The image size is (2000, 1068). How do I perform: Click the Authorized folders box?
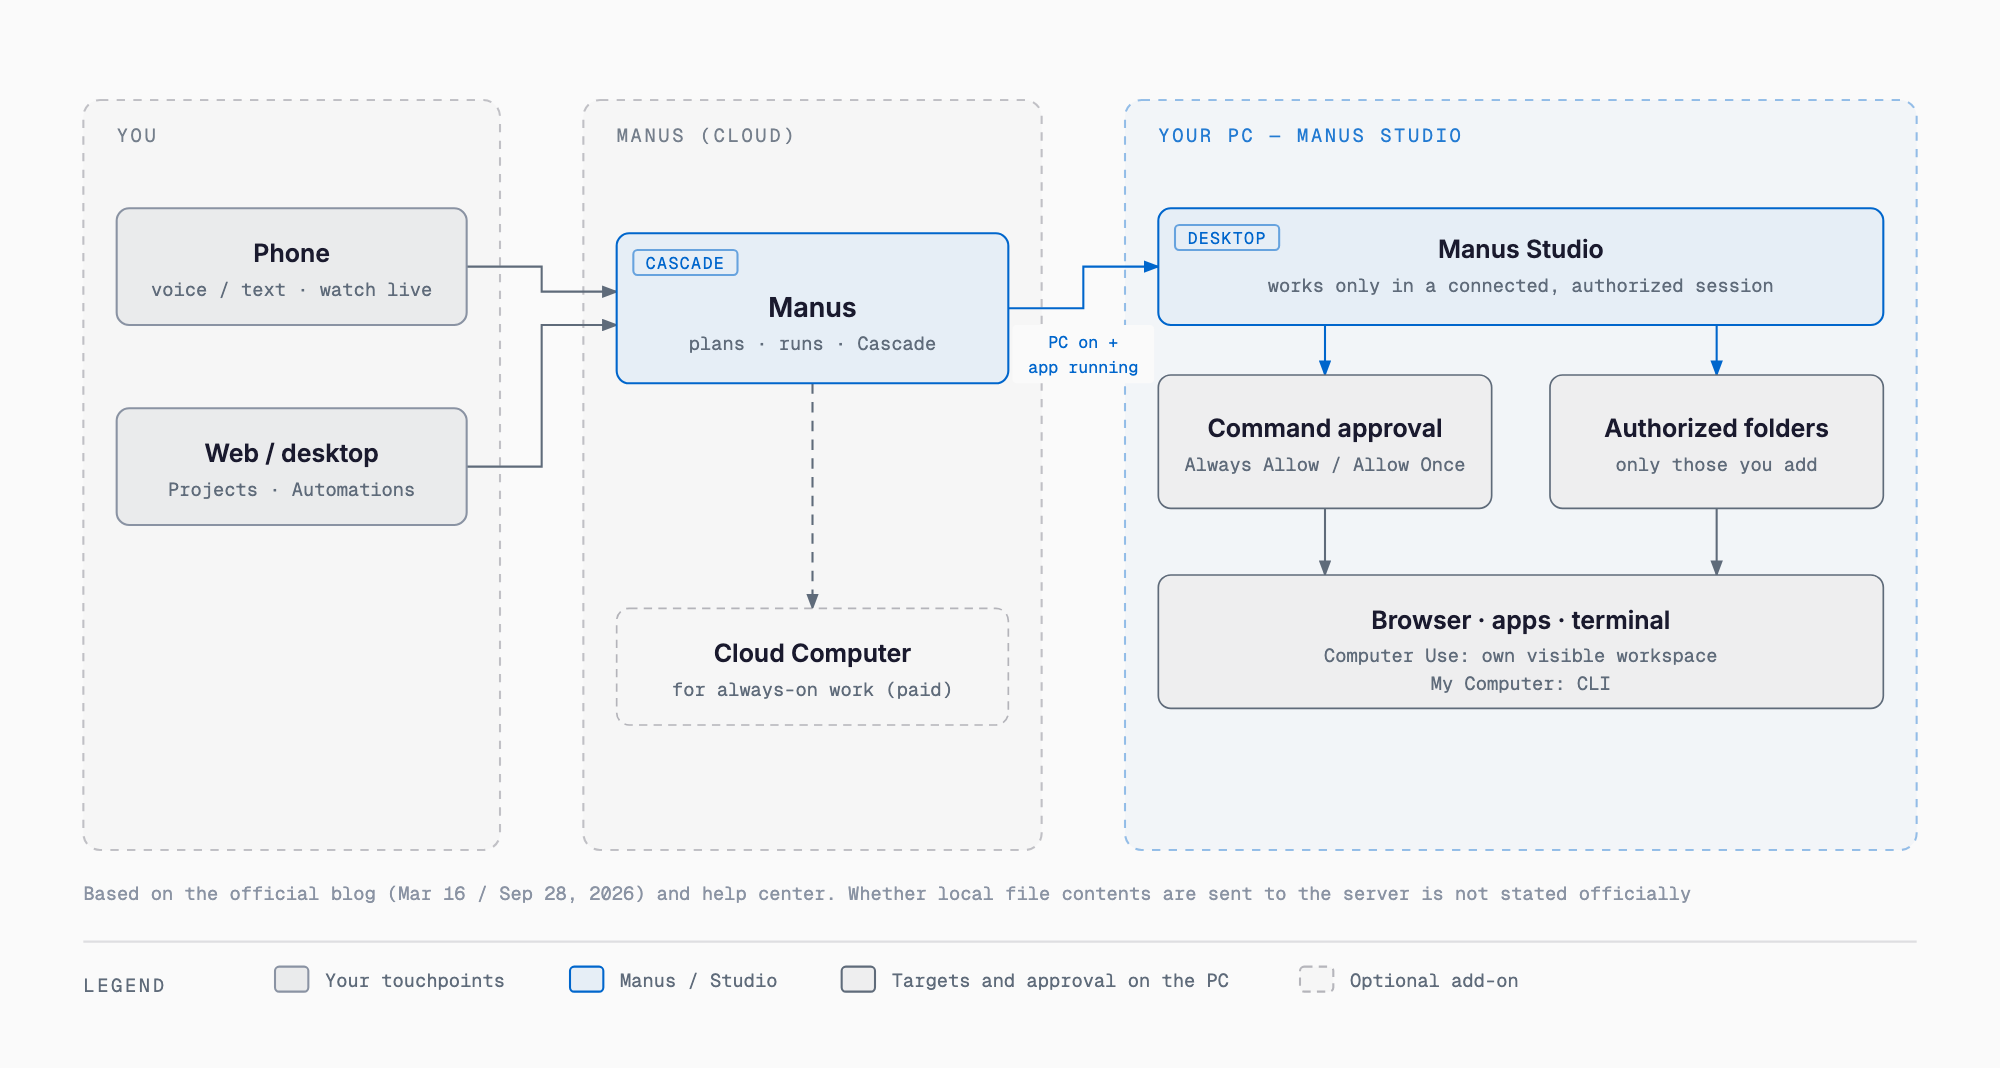[x=1716, y=441]
